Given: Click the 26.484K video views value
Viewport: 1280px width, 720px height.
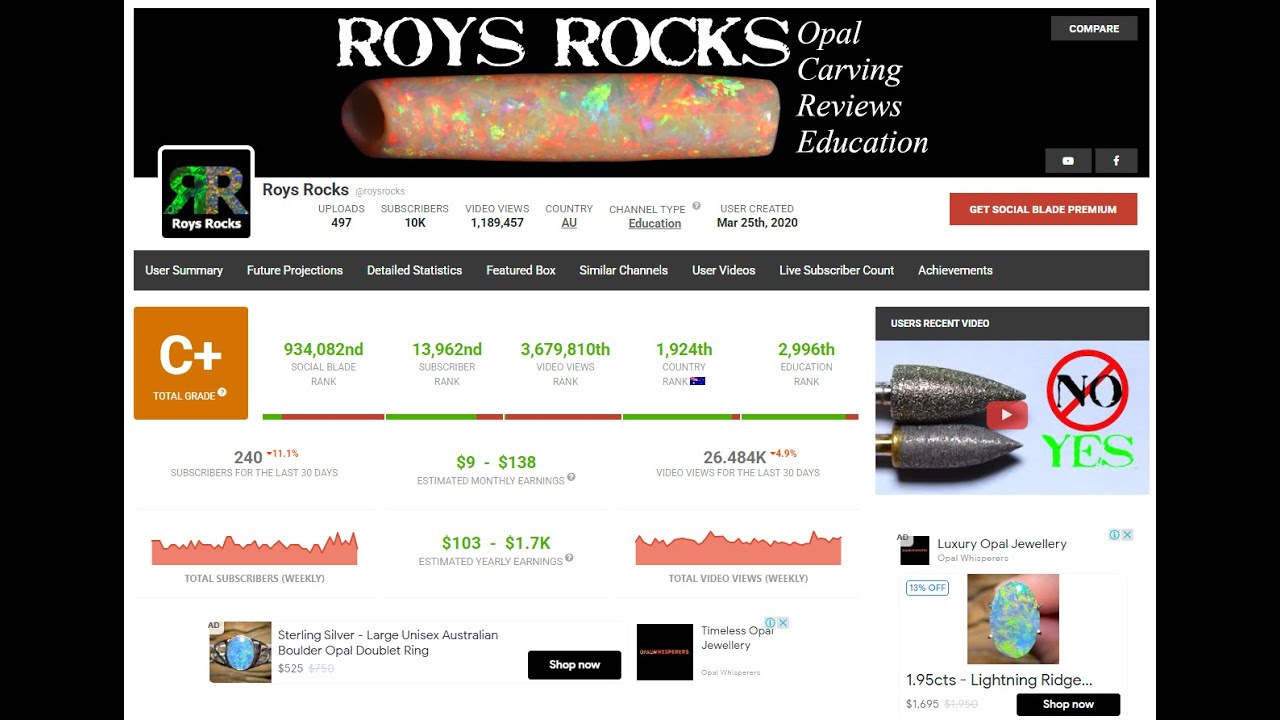Looking at the screenshot, I should (735, 457).
